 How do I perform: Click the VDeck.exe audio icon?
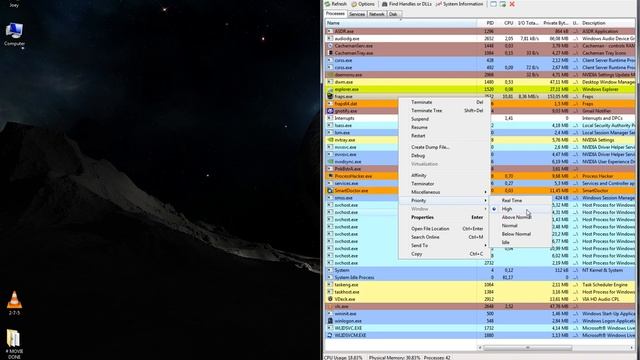tap(330, 299)
